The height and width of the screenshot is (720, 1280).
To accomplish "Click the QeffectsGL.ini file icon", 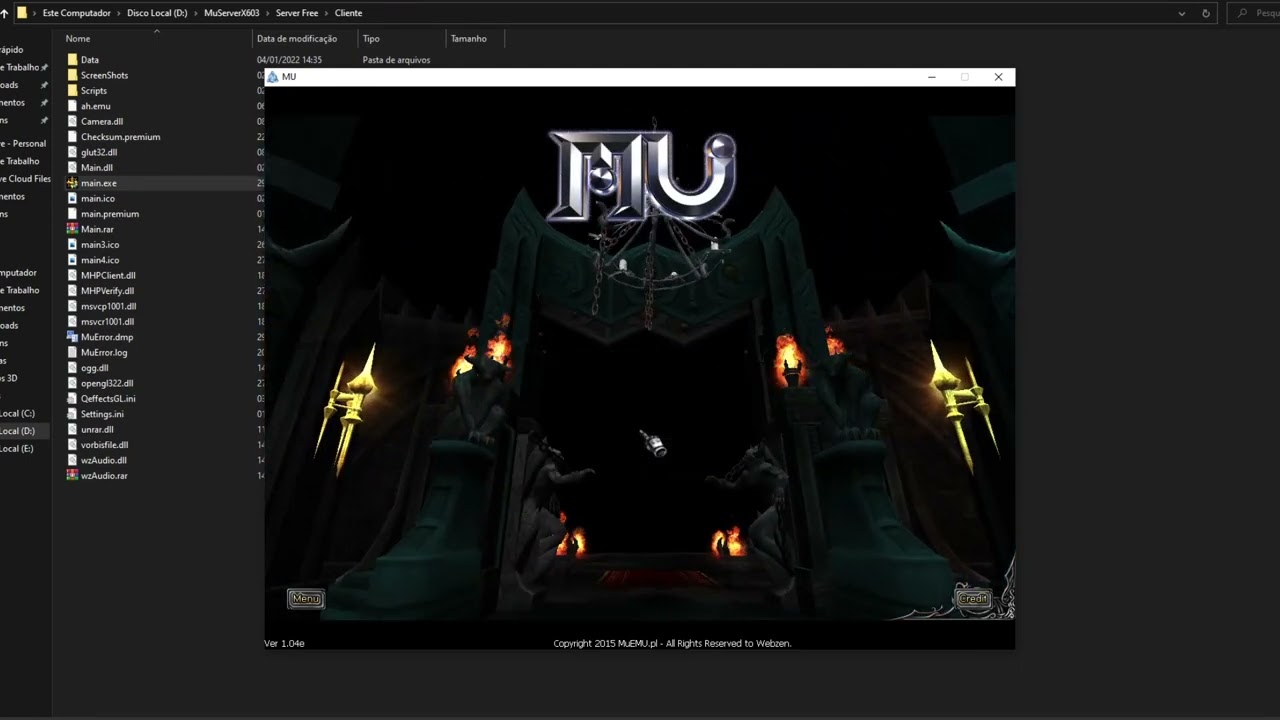I will click(72, 398).
